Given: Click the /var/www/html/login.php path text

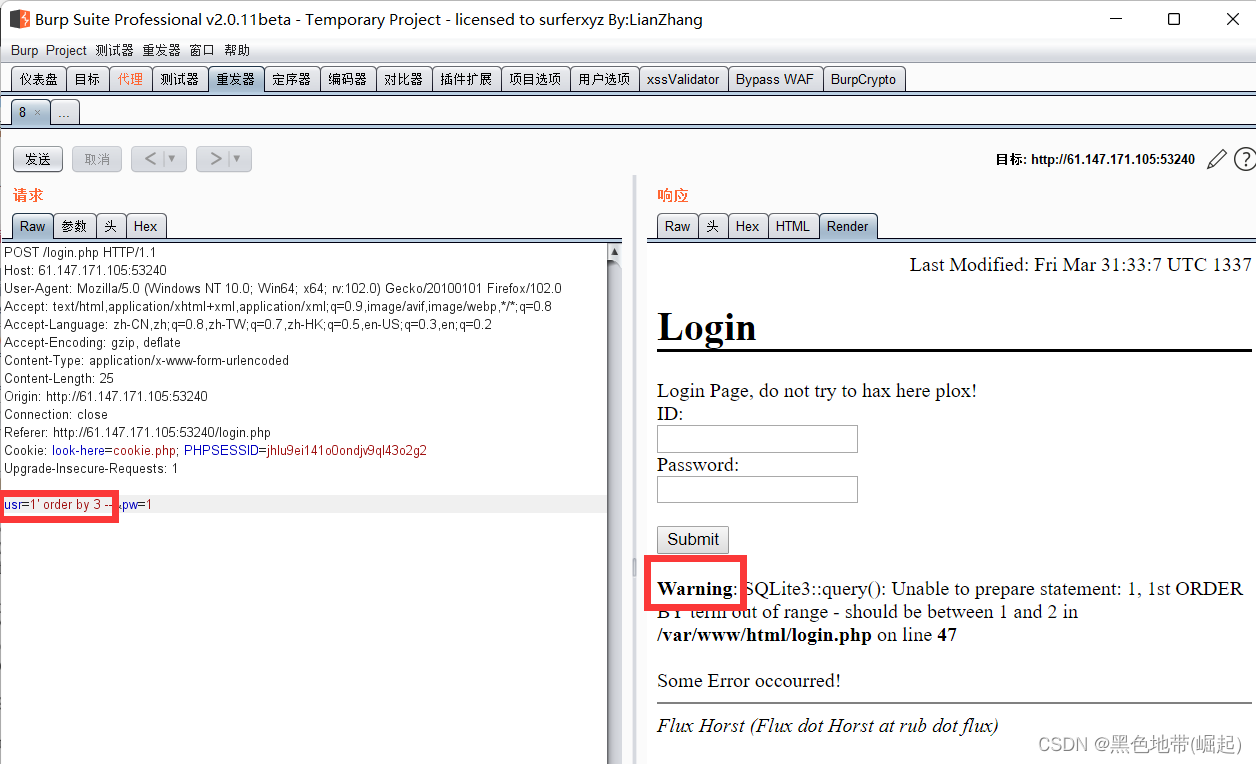Looking at the screenshot, I should 764,635.
